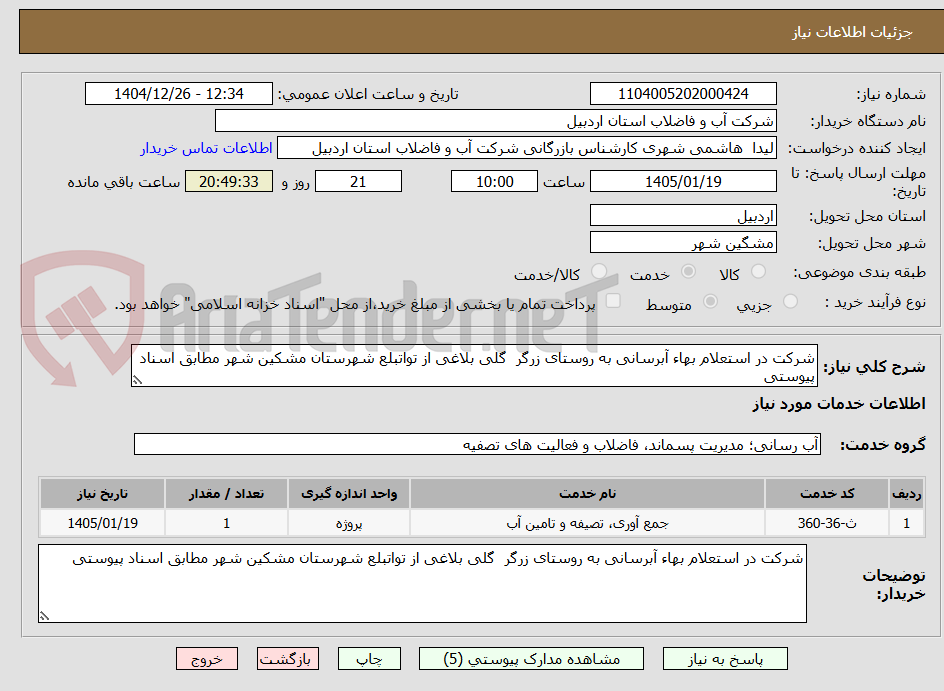Click the delivery city field مشگین شهر
The width and height of the screenshot is (944, 691).
click(x=683, y=243)
